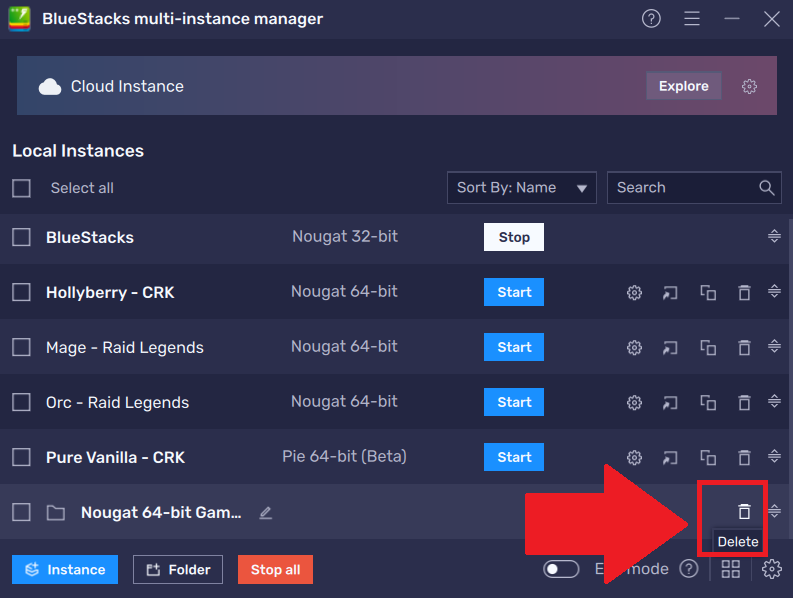Delete the Orc - Raid Legends instance
793x598 pixels.
tap(744, 403)
